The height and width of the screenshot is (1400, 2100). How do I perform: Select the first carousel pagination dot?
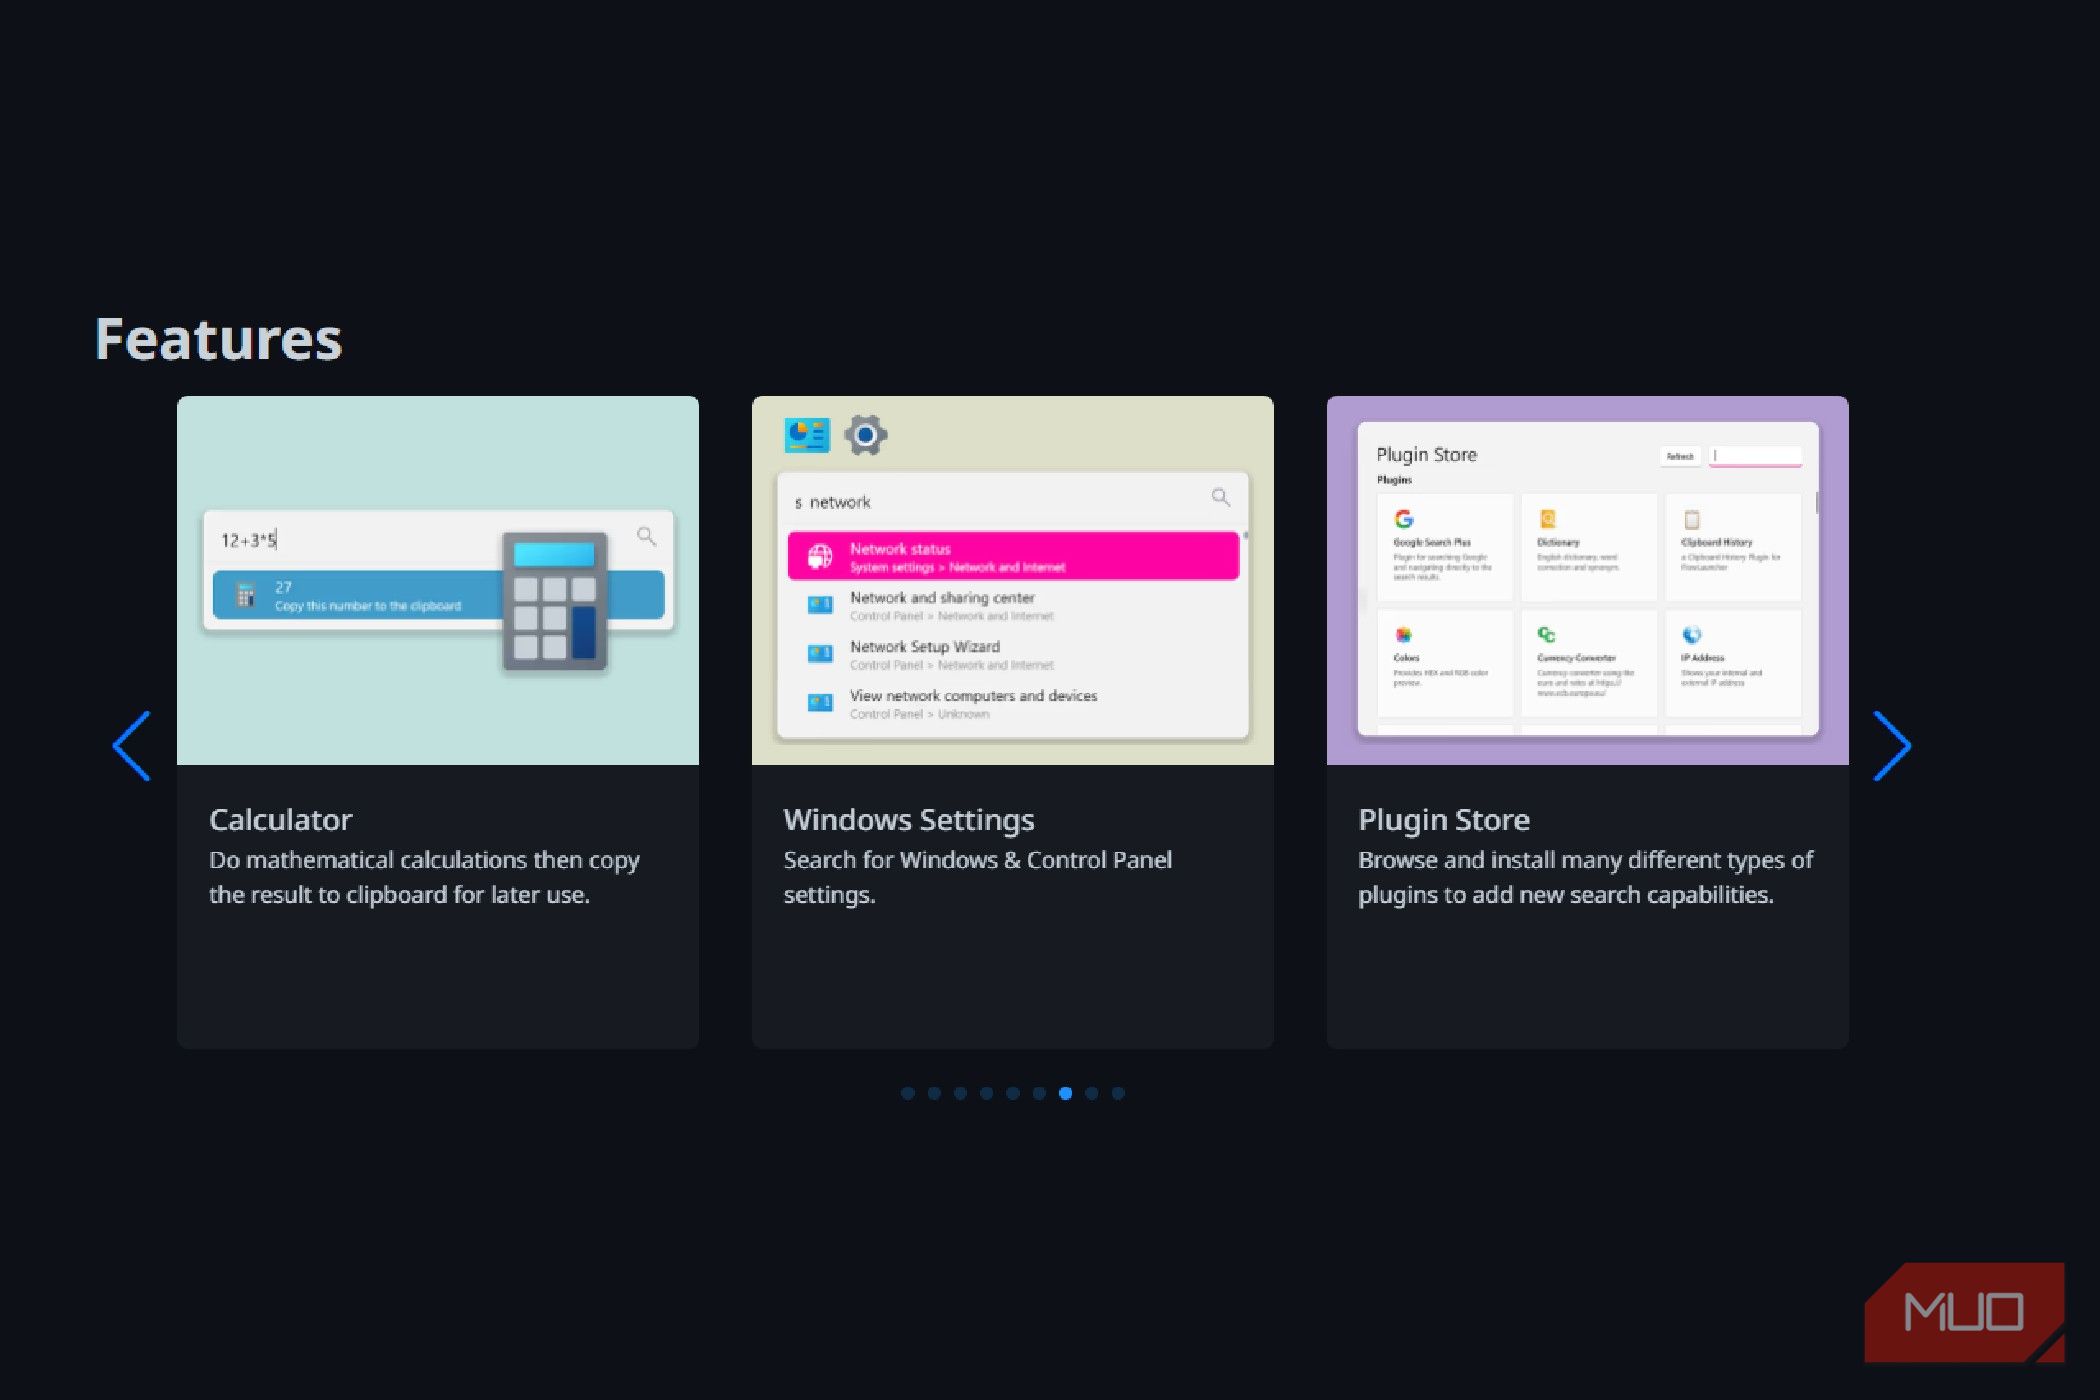coord(908,1093)
